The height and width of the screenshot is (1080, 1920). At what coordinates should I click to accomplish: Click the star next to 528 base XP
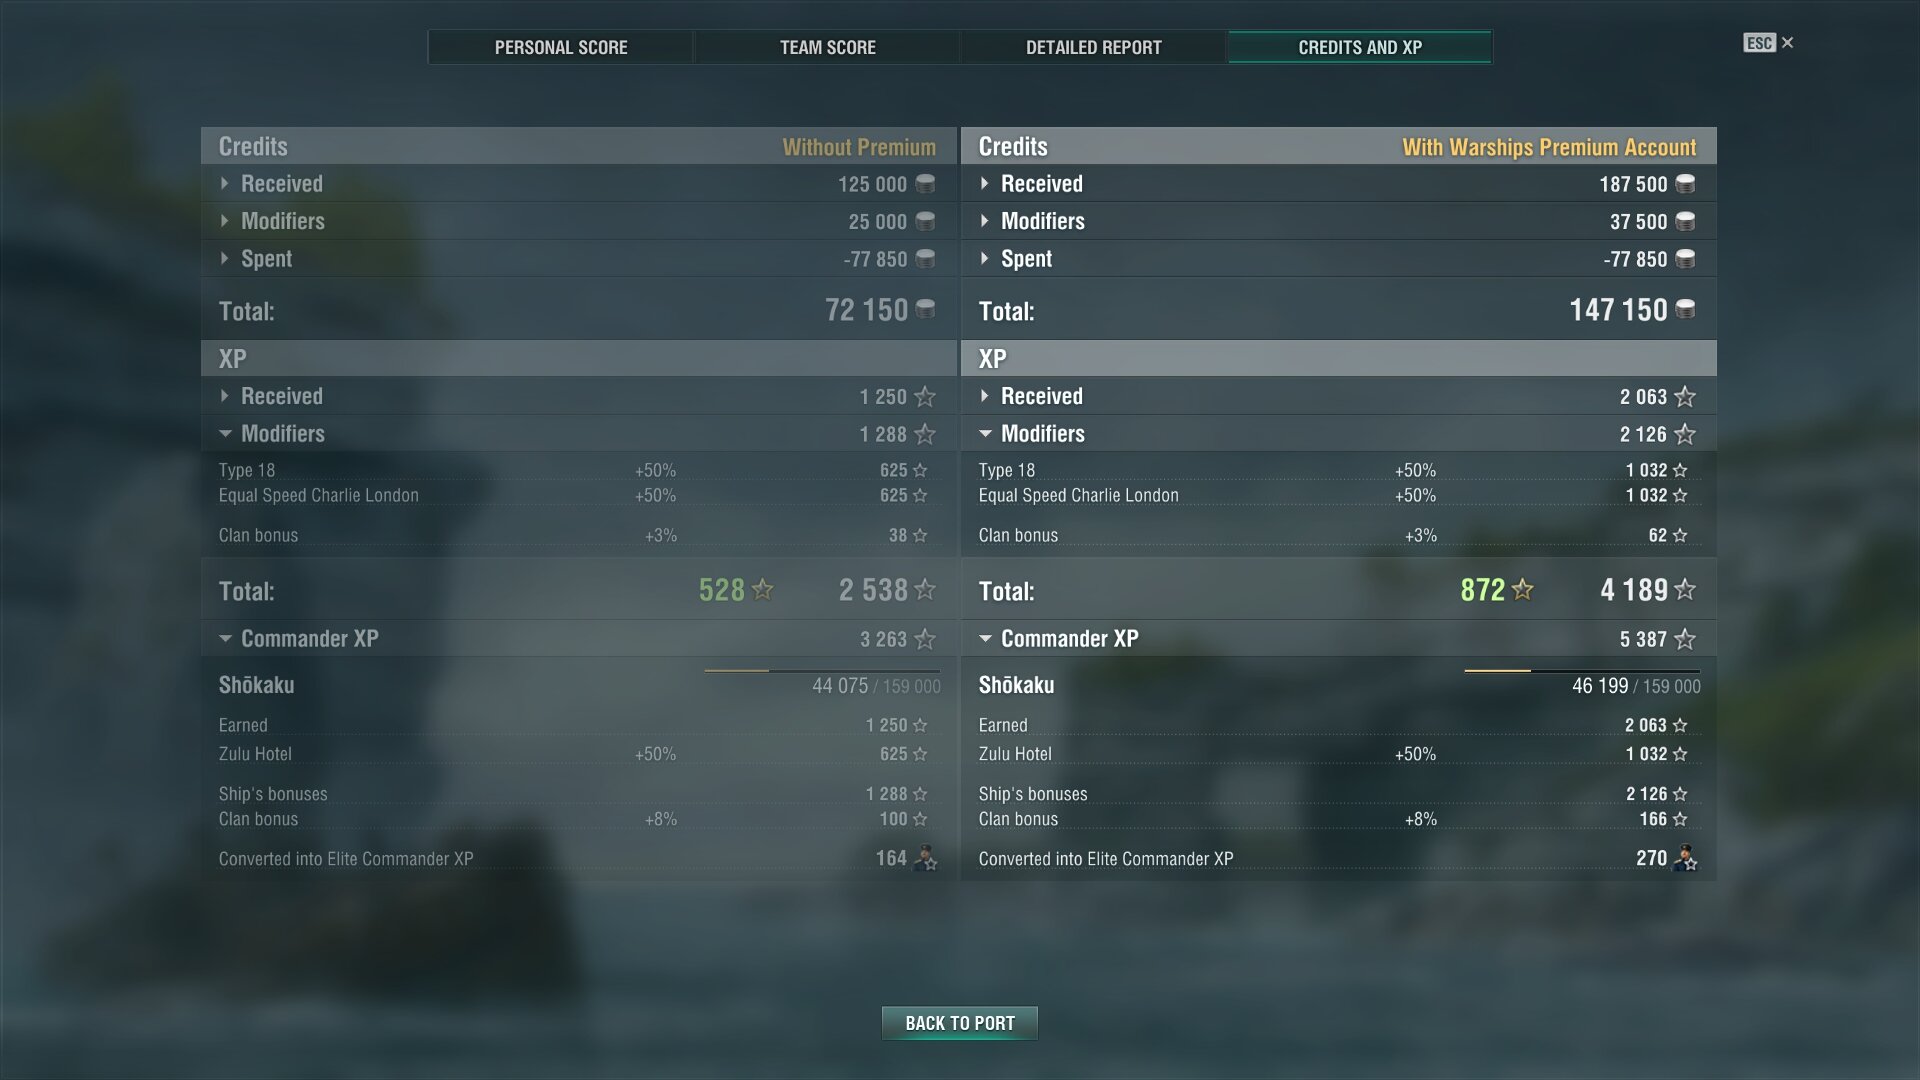[x=762, y=590]
